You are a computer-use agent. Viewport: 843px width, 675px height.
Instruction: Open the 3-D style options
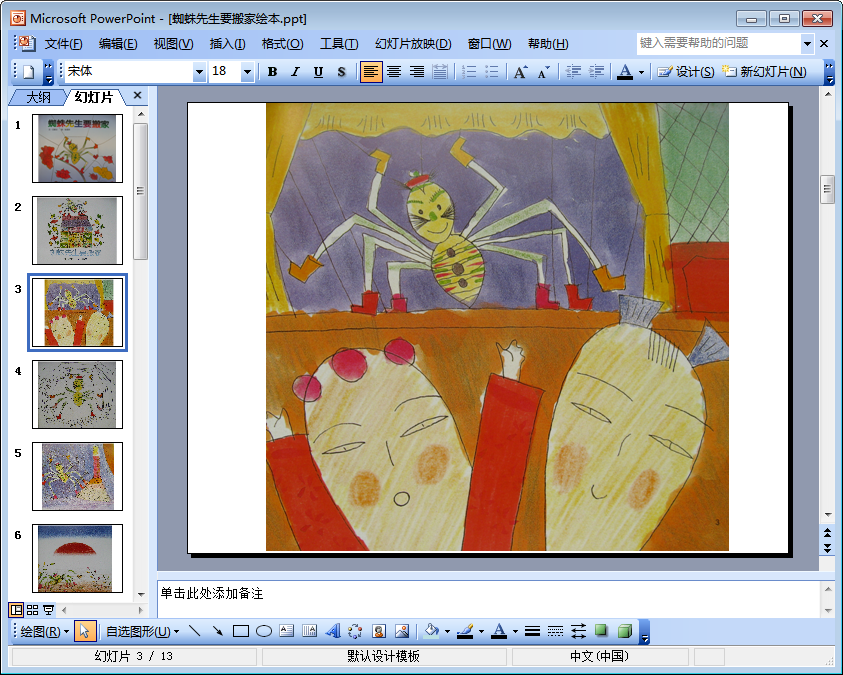pos(624,631)
